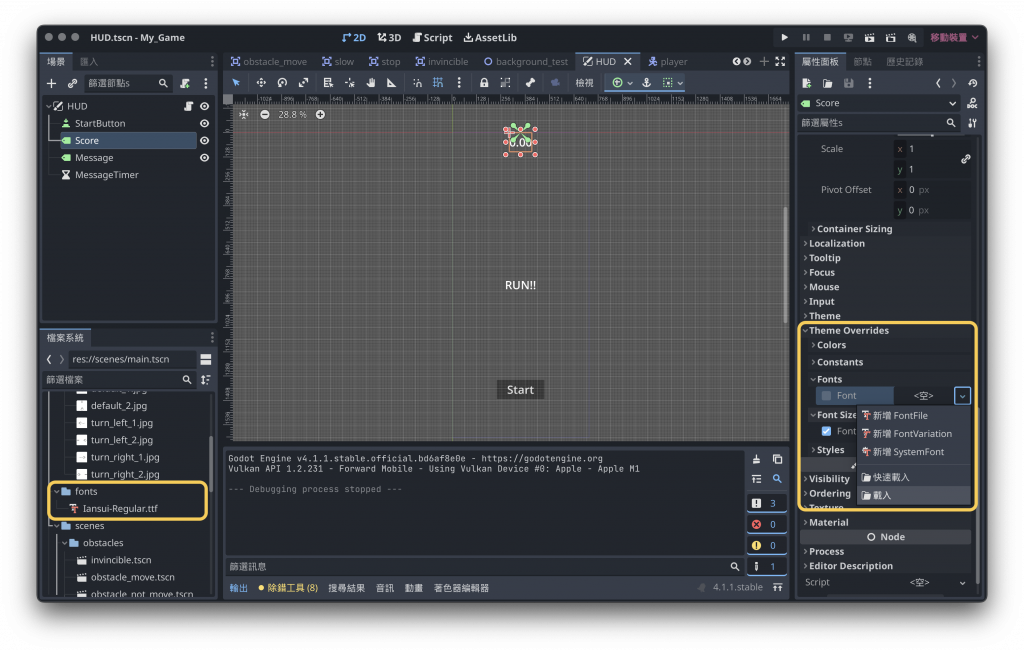The width and height of the screenshot is (1024, 651).
Task: Activate the Scale Mode tool
Action: point(304,82)
